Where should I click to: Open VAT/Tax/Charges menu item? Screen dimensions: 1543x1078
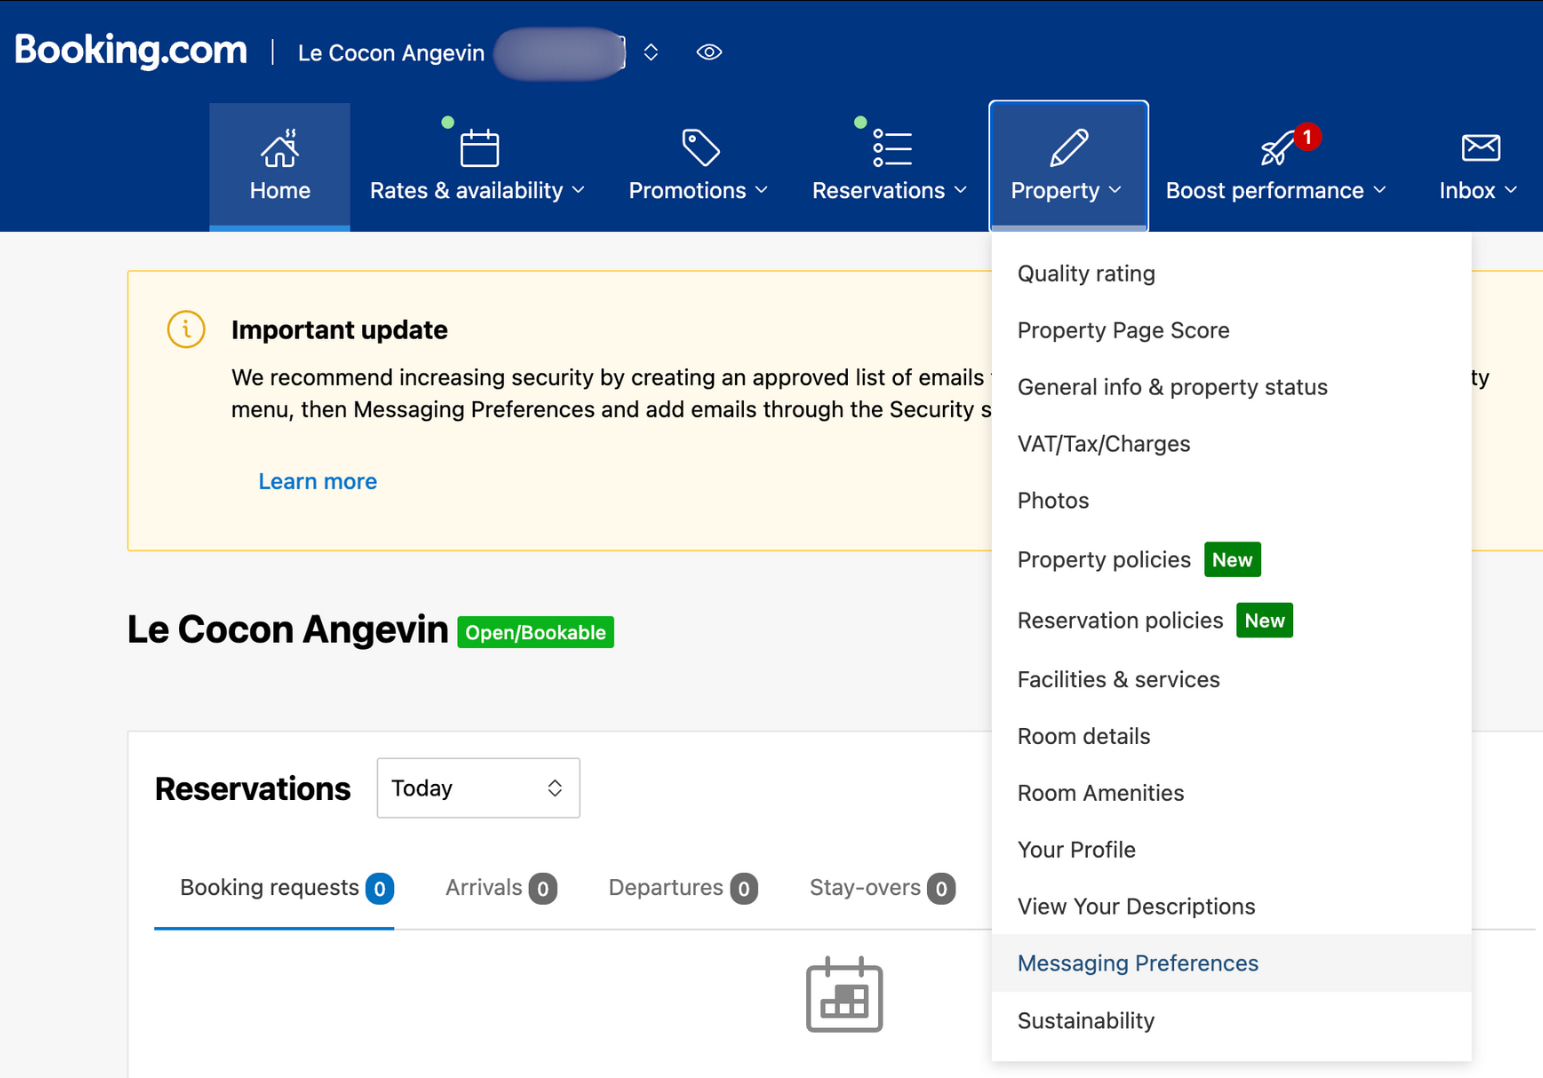tap(1231, 444)
